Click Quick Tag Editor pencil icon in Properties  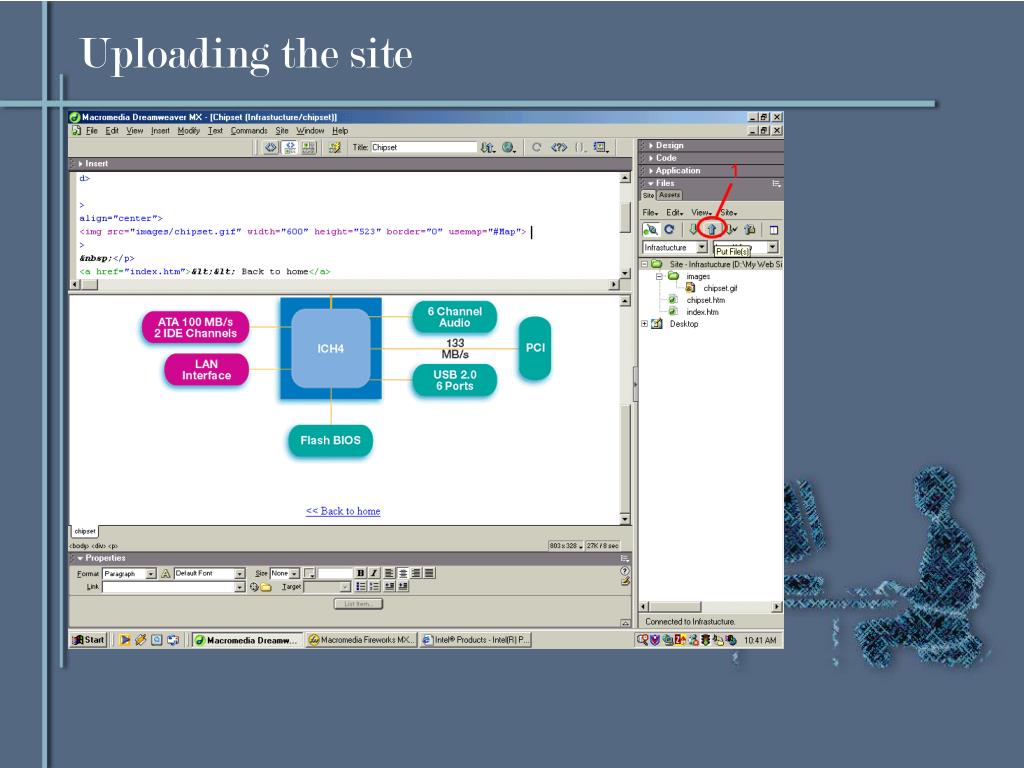click(x=625, y=581)
